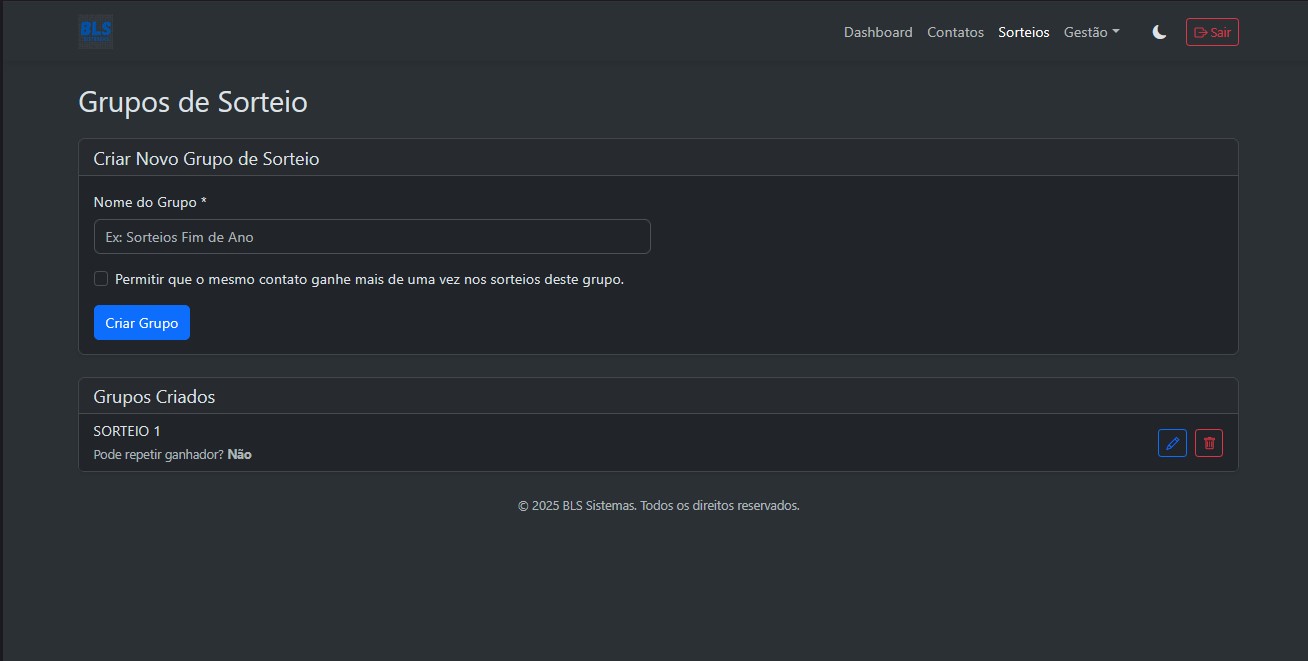Click 'Criar Novo Grupo de Sorteio' header

click(x=206, y=159)
